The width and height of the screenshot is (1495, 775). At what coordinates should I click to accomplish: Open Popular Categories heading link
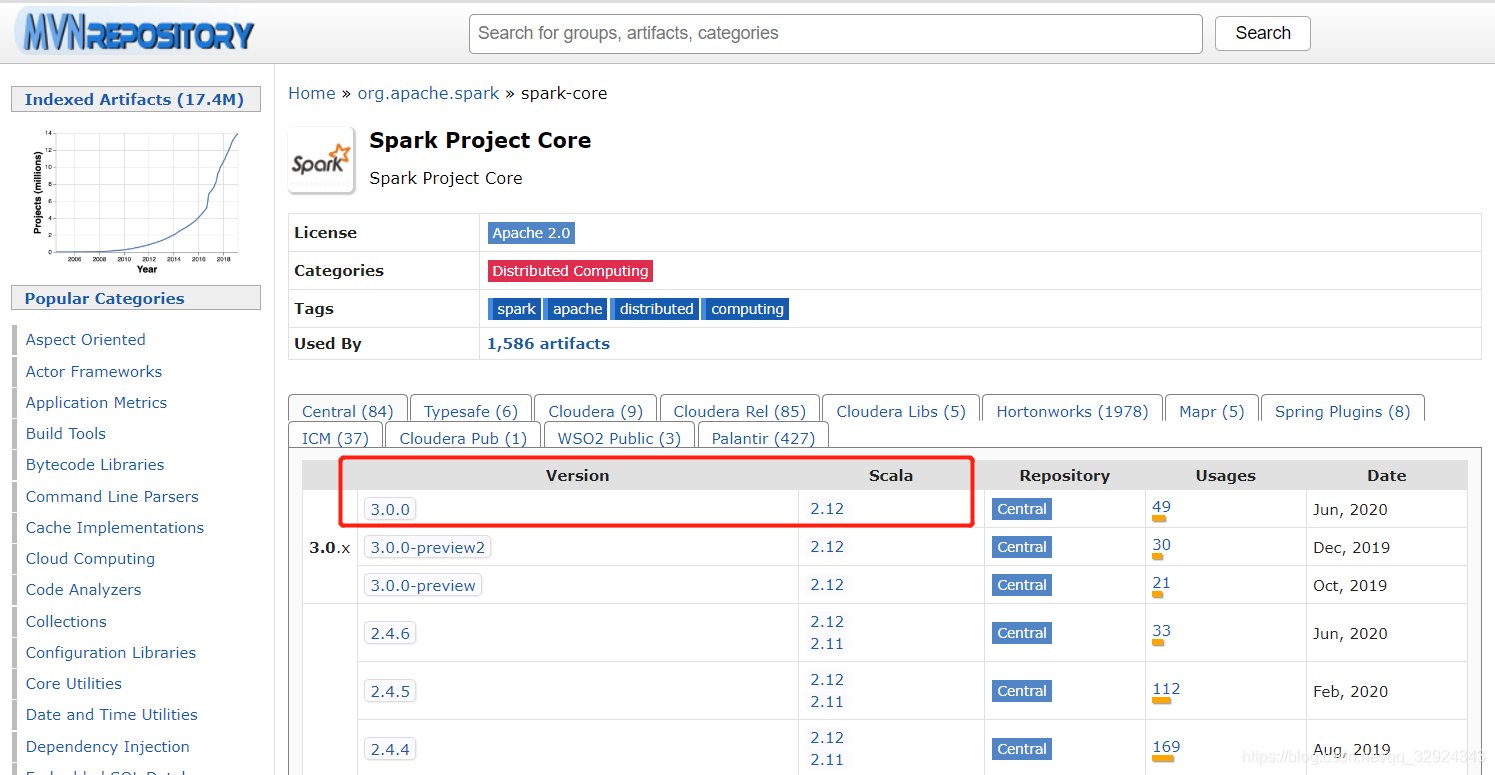tap(104, 298)
